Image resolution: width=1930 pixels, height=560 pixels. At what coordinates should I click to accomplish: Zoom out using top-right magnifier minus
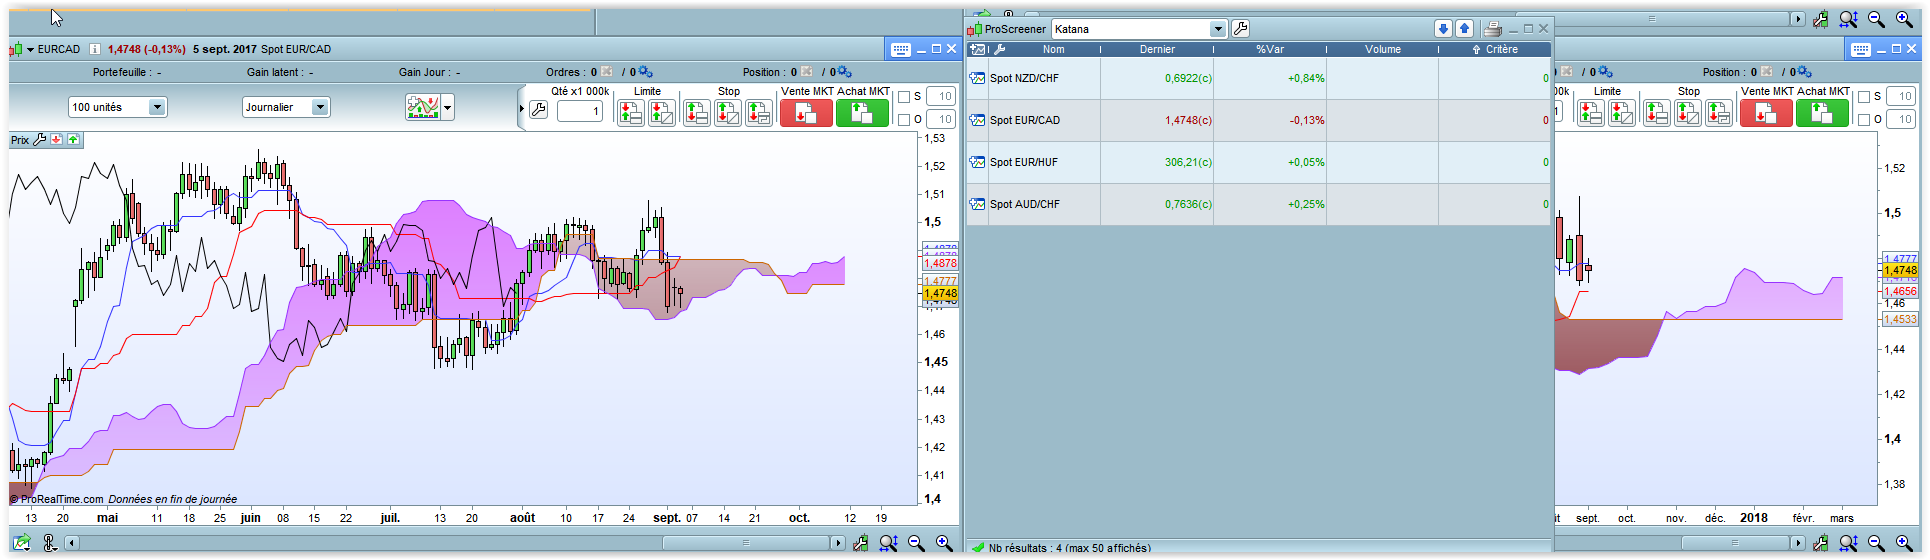(x=1876, y=19)
